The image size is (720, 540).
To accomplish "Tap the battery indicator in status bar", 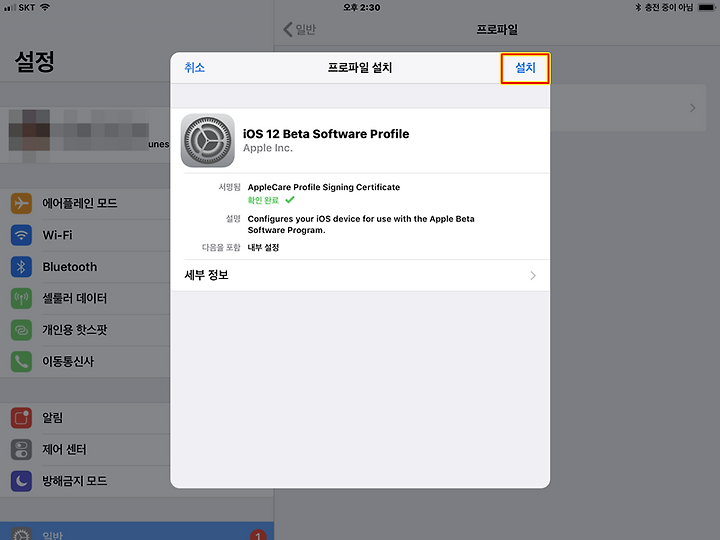I will (x=707, y=7).
